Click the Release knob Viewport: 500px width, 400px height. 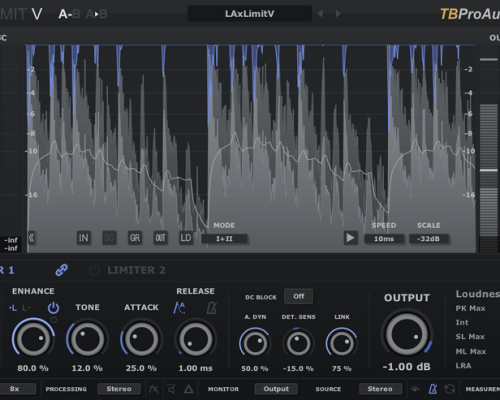pyautogui.click(x=196, y=339)
